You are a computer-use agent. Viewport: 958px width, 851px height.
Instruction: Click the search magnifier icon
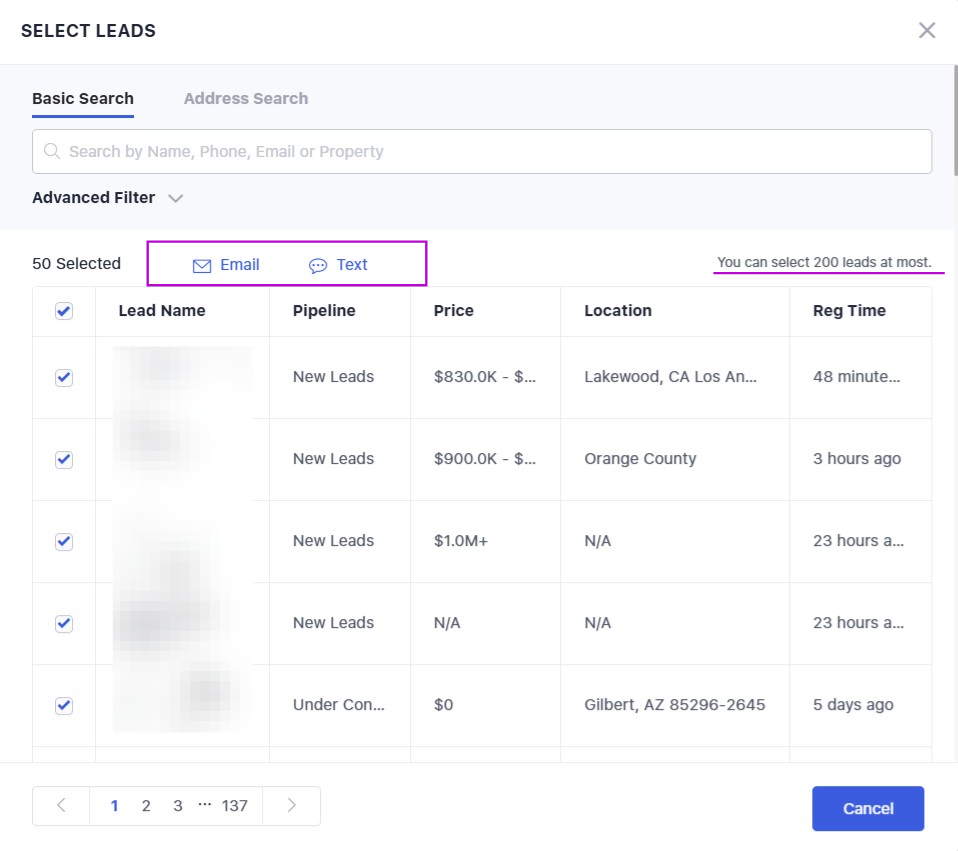point(52,152)
